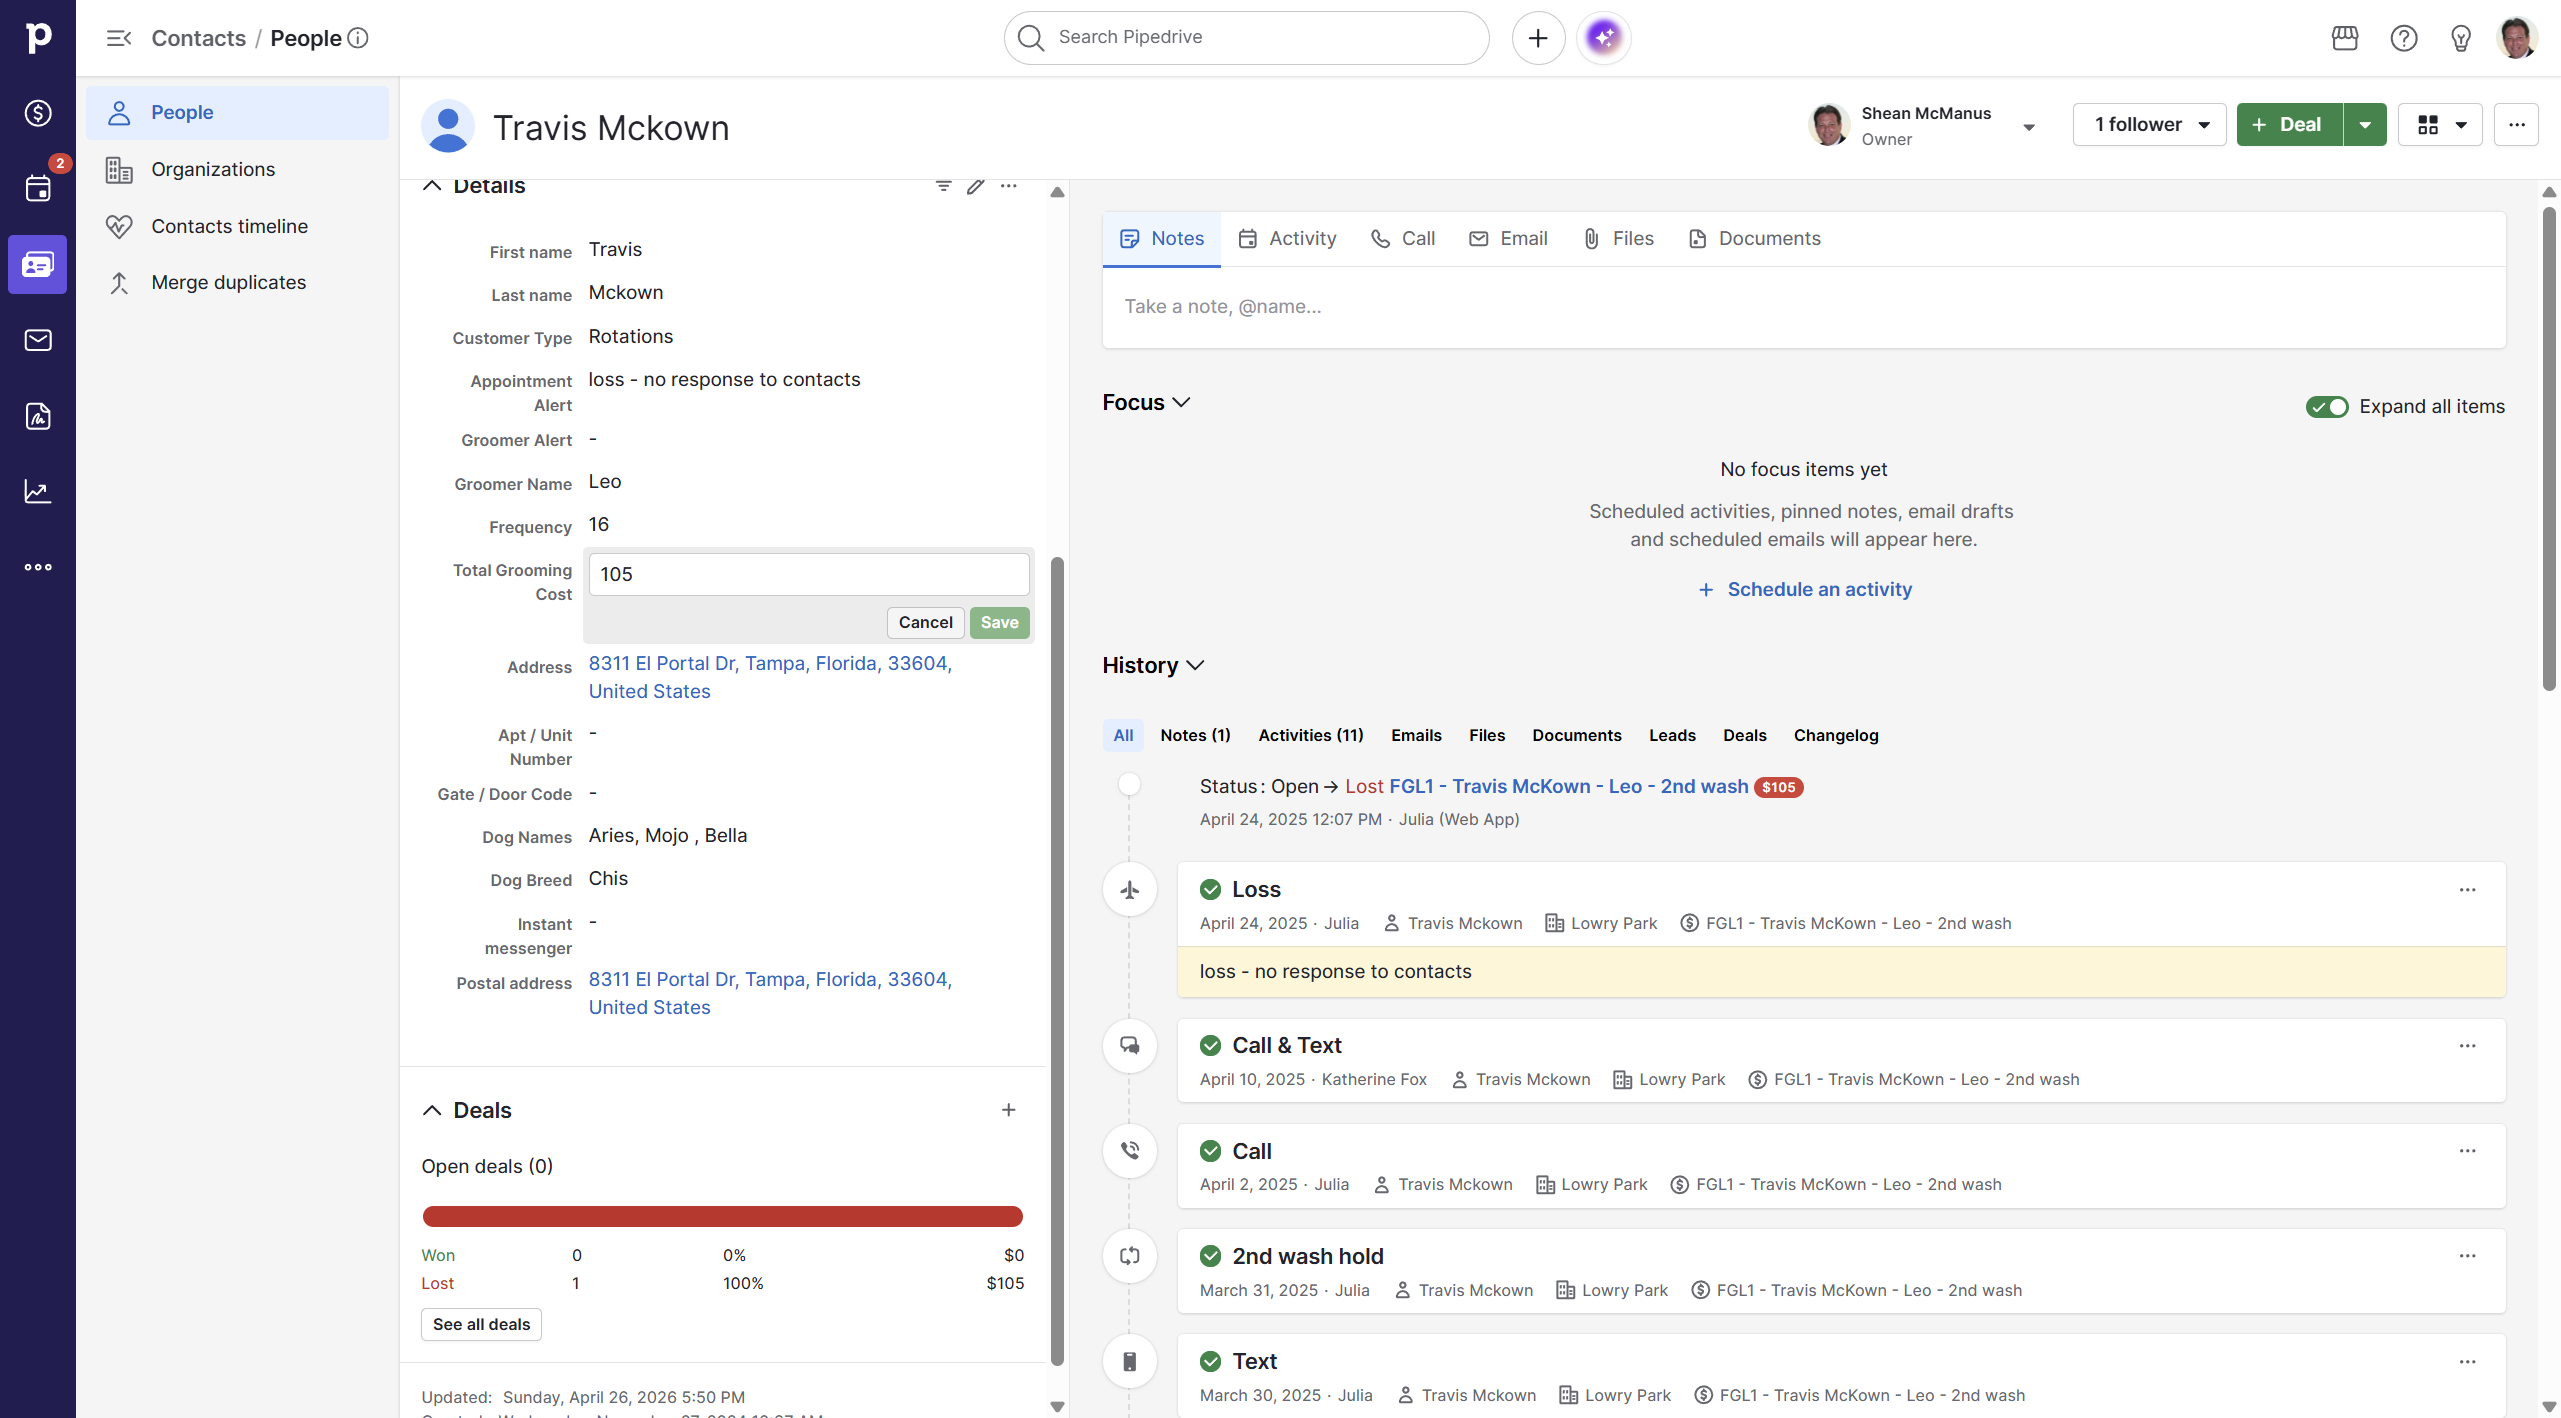2561x1418 pixels.
Task: Toggle the Expand all items switch
Action: pos(2326,406)
